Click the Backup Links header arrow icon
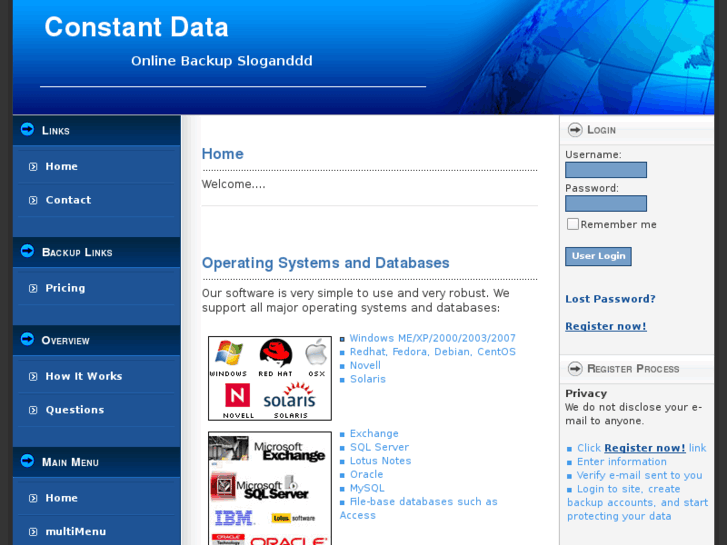This screenshot has width=727, height=545. [x=27, y=251]
